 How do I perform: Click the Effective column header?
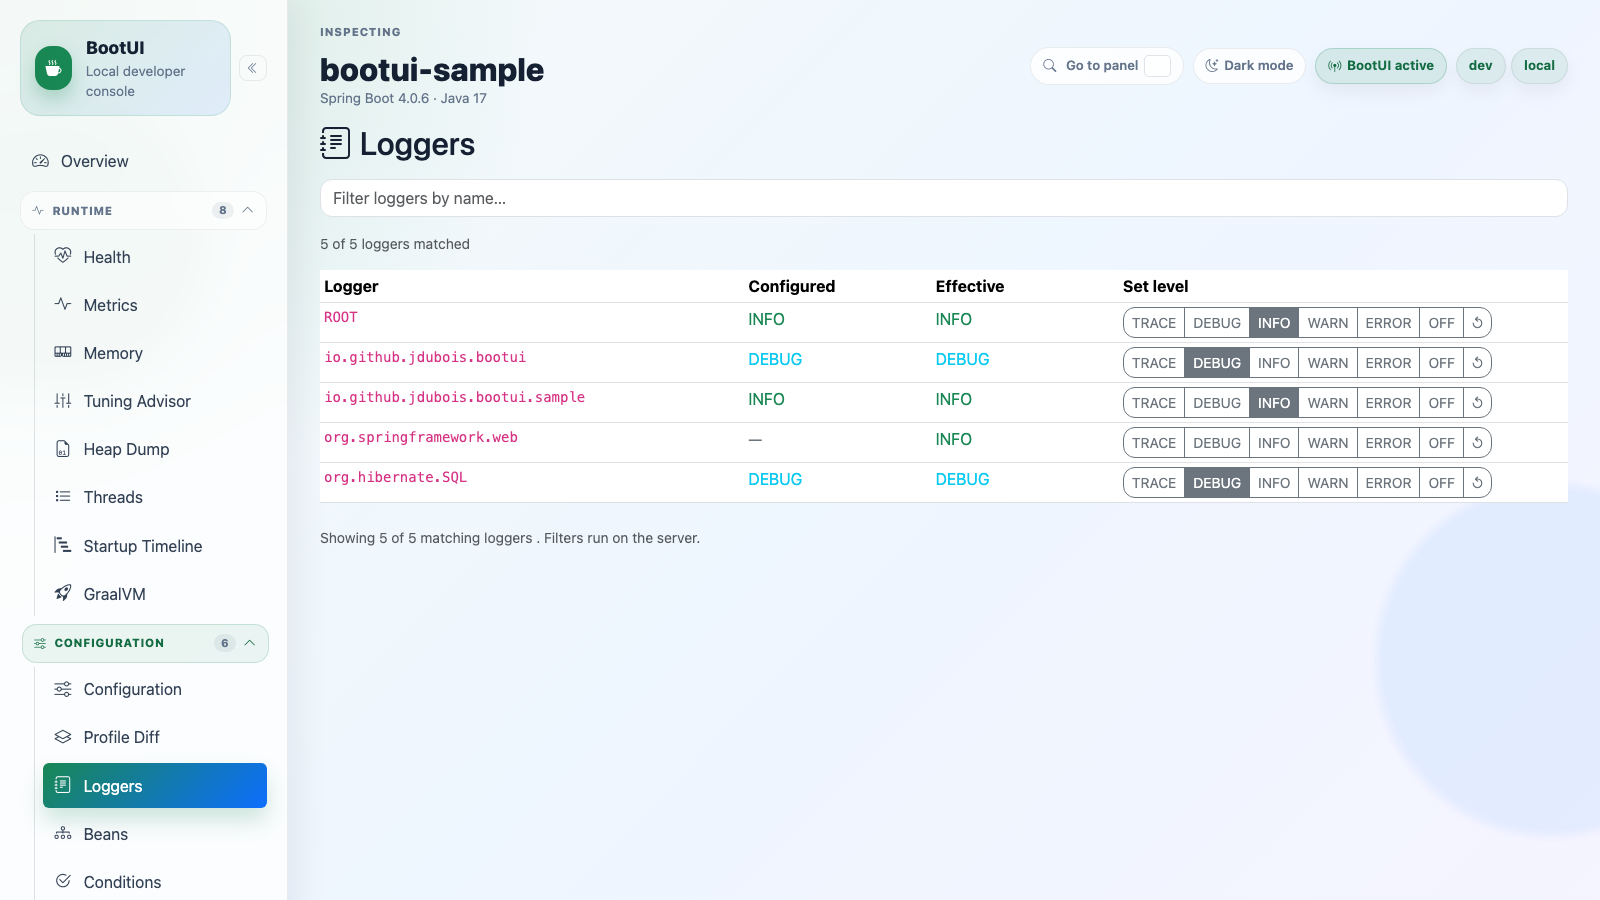[969, 286]
